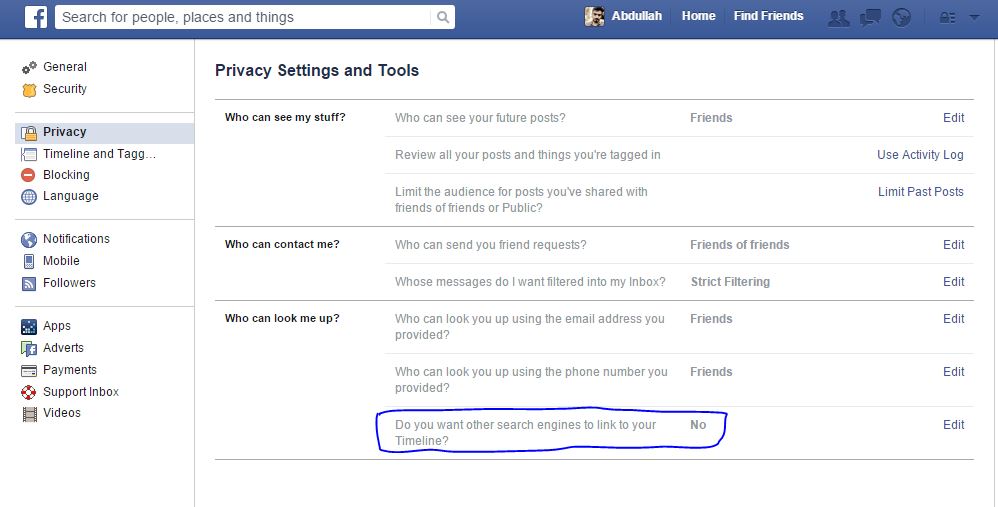The height and width of the screenshot is (507, 998).
Task: Click Use Activity Log link
Action: [920, 155]
